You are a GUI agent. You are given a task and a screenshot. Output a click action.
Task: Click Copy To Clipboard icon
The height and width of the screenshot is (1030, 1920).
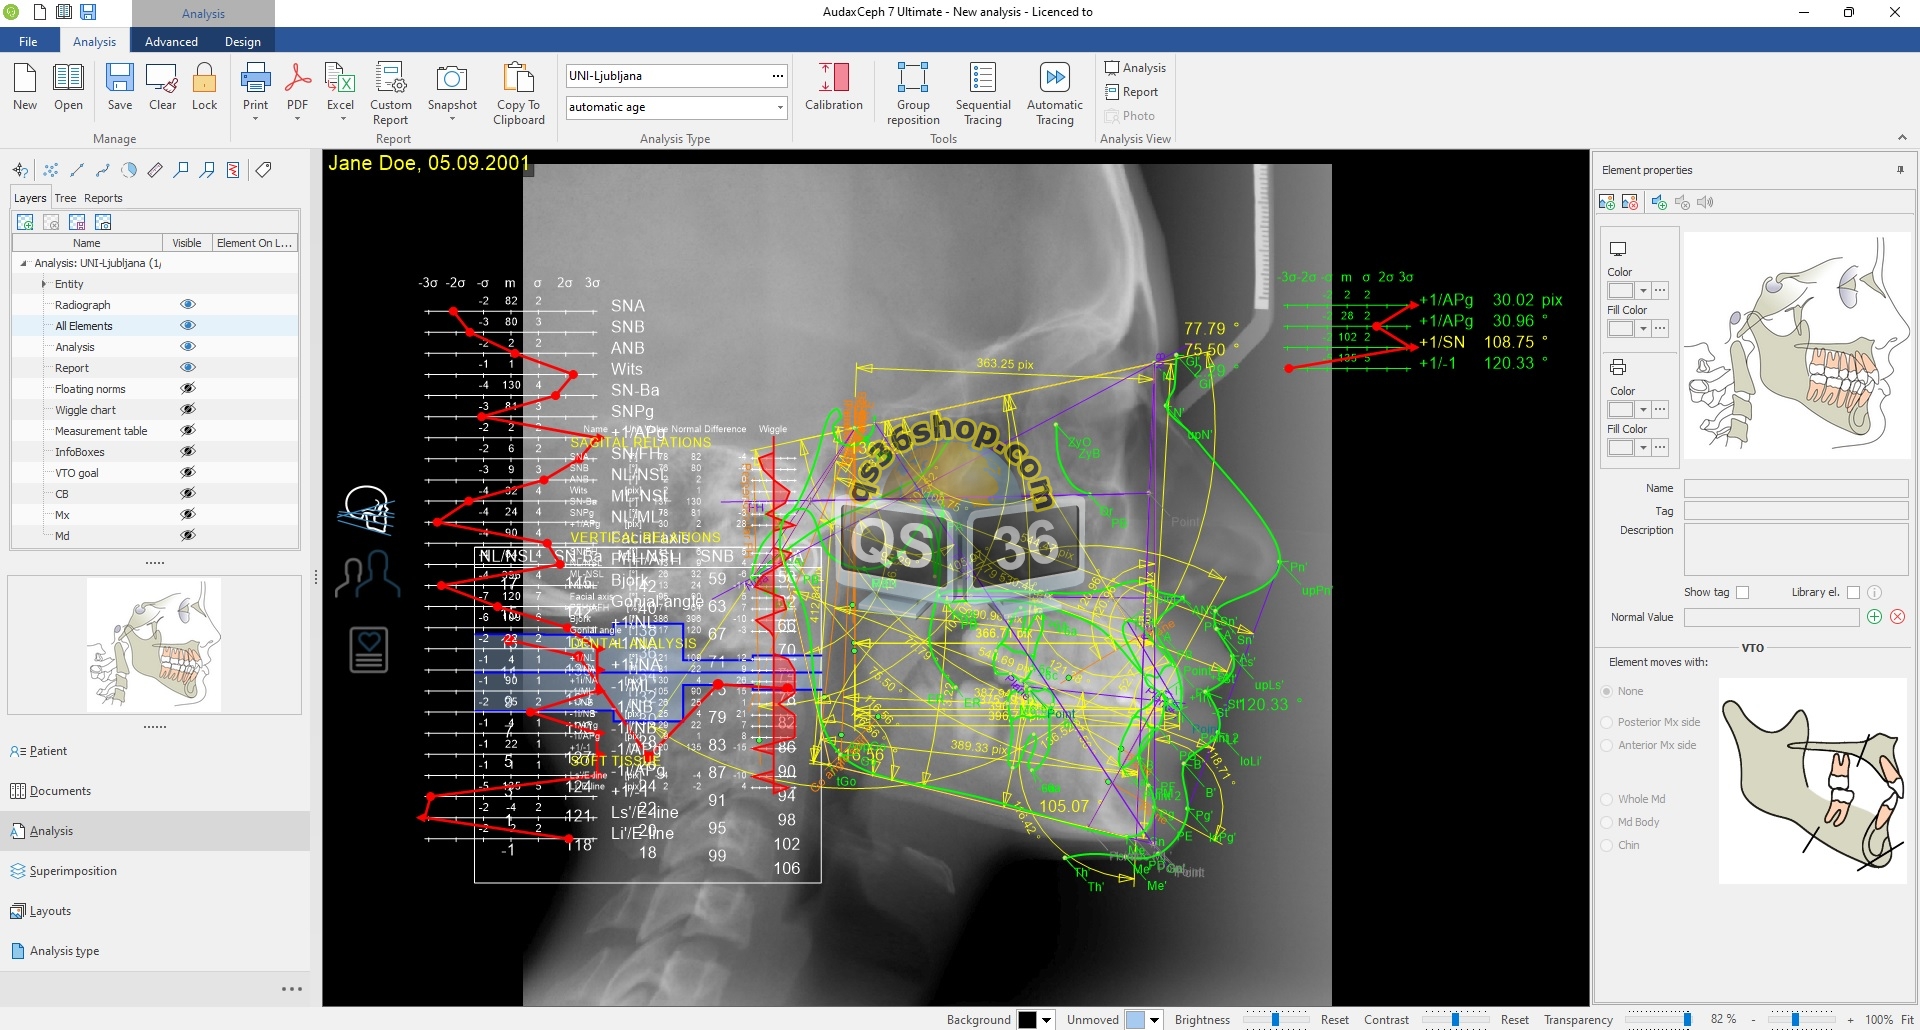coord(518,79)
